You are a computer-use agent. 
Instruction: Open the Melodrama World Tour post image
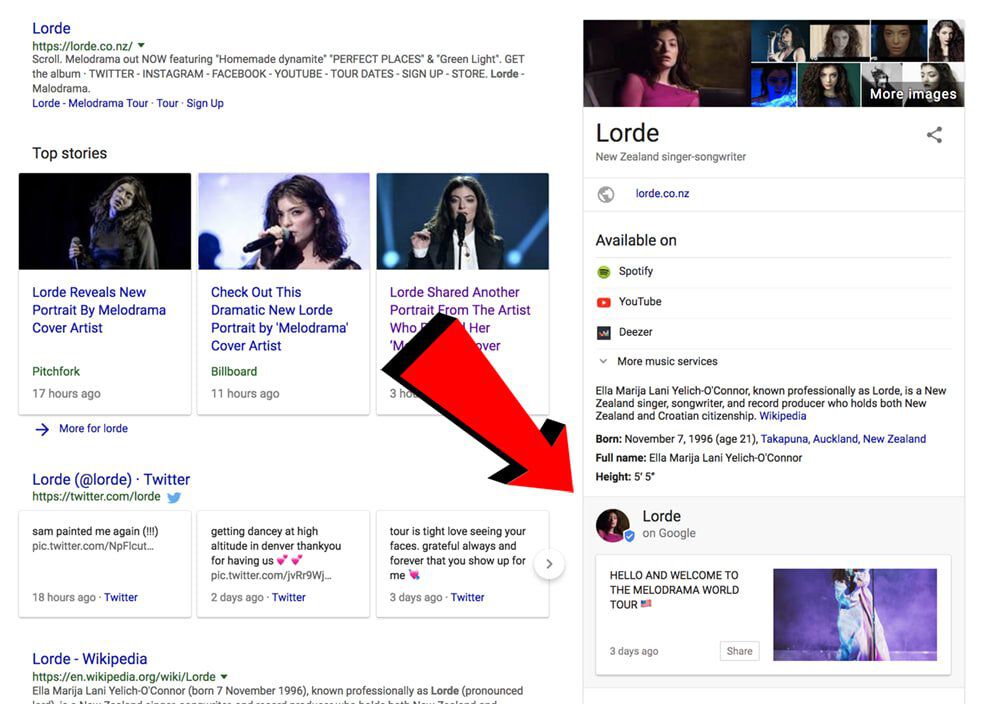(x=855, y=614)
